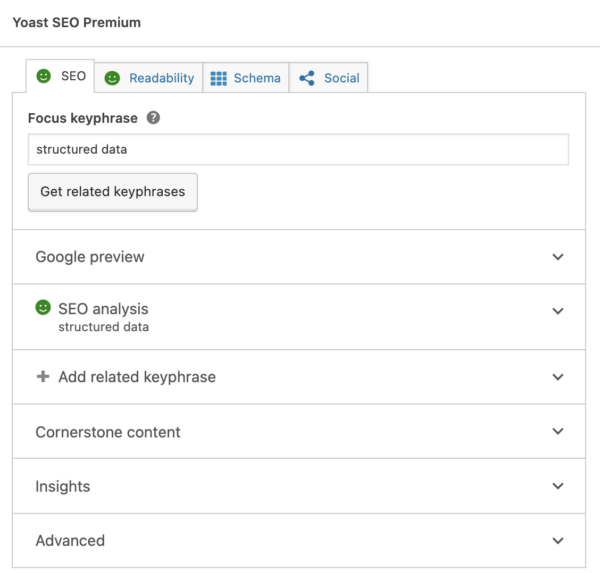Expand the Insights section chevron
Viewport: 600px width, 573px height.
pos(558,486)
